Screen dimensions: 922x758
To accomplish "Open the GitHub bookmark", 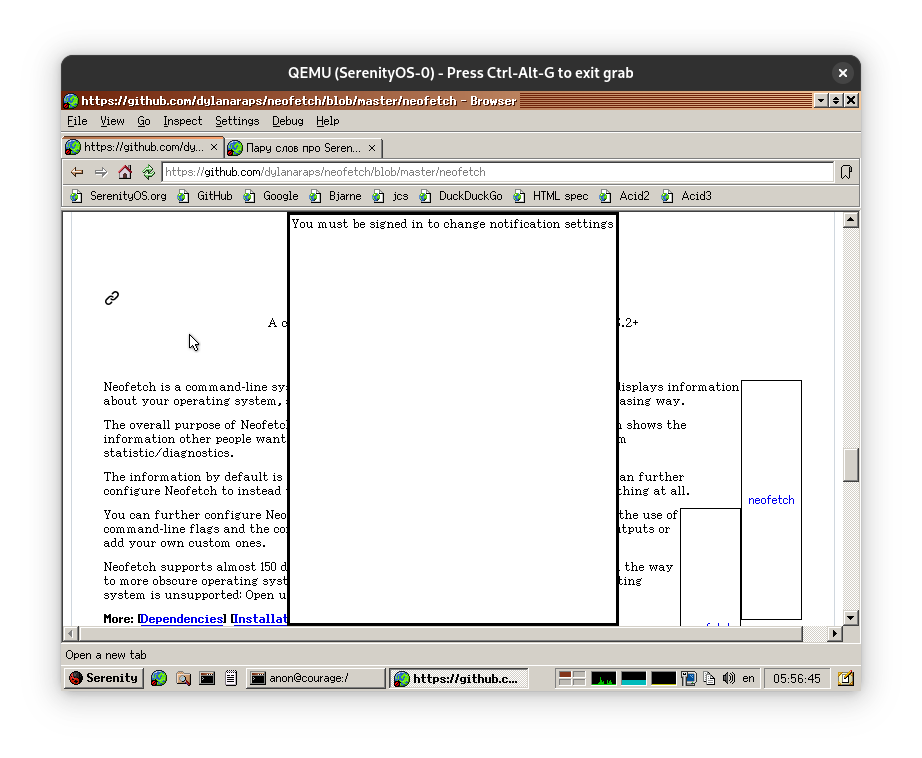I will tap(205, 196).
